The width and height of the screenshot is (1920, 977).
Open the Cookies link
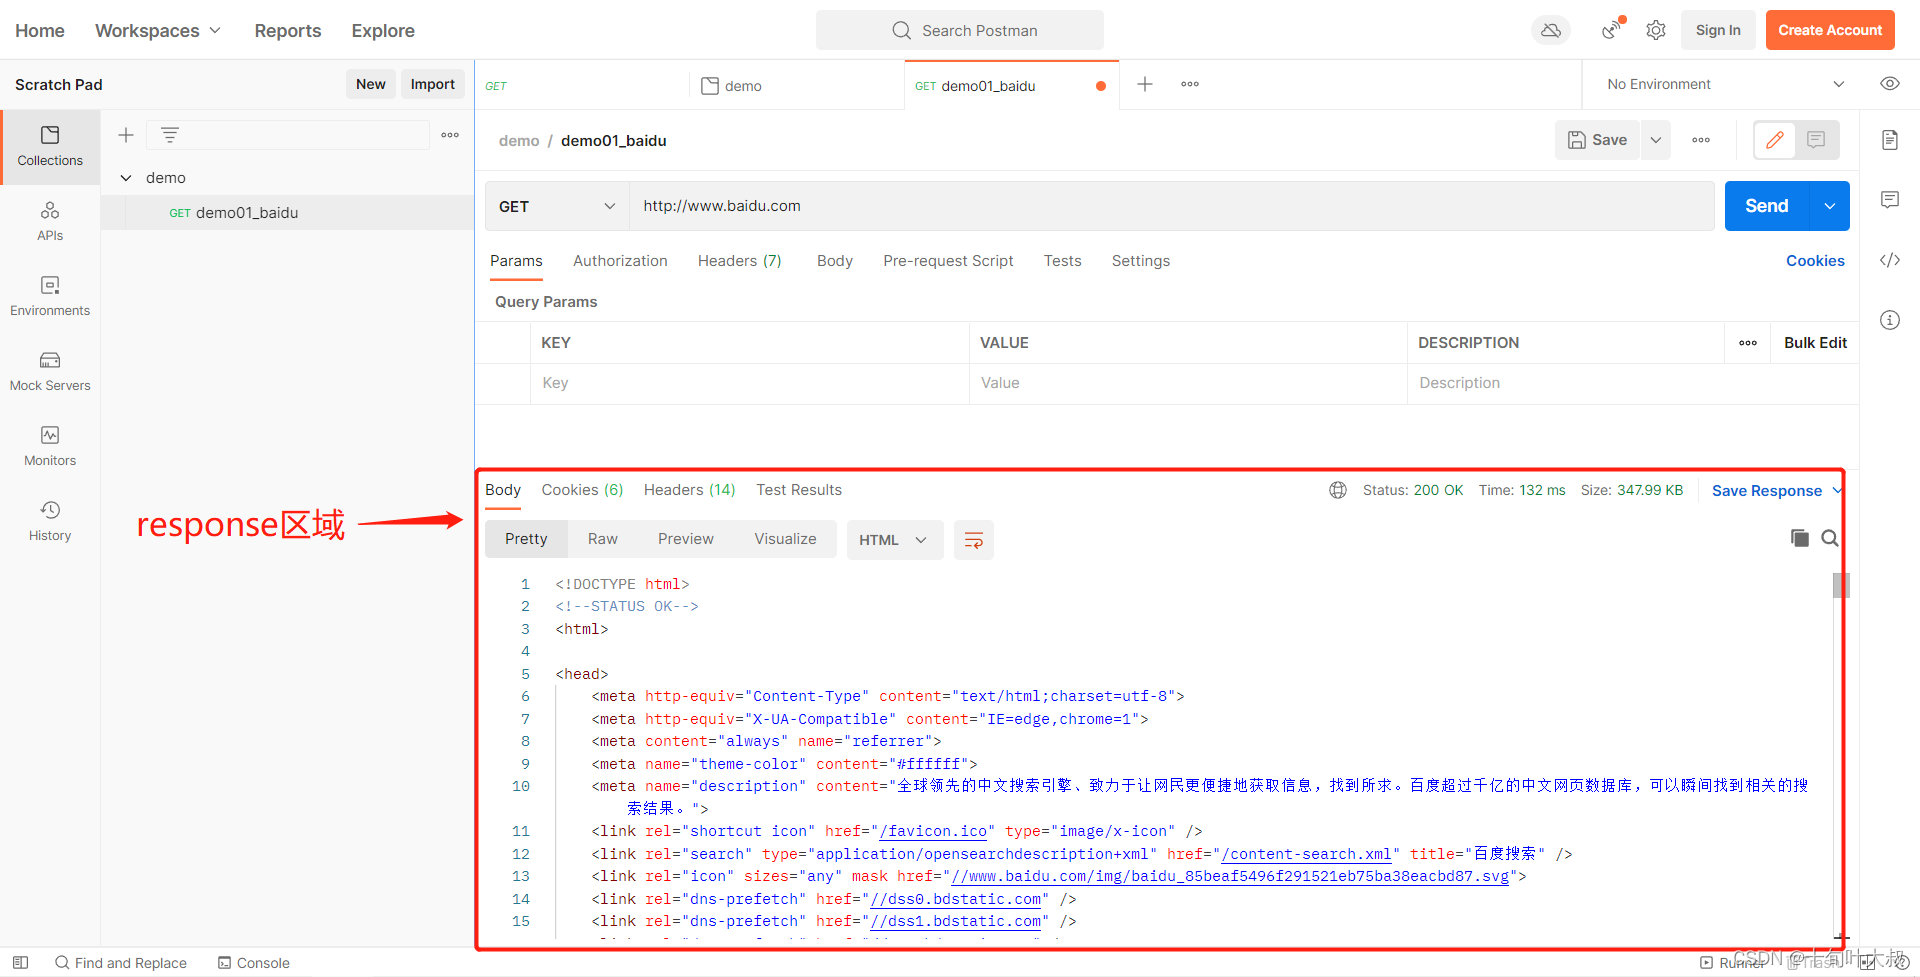click(1815, 261)
